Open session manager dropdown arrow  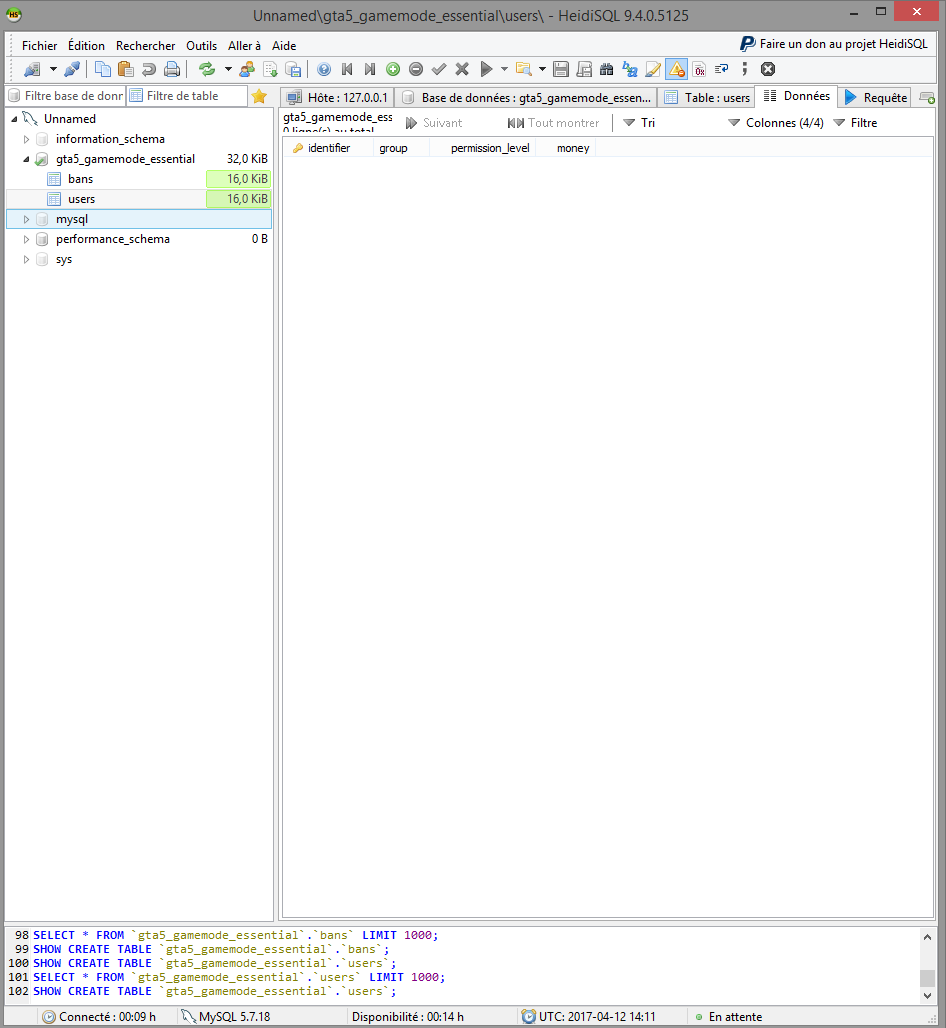(x=53, y=69)
